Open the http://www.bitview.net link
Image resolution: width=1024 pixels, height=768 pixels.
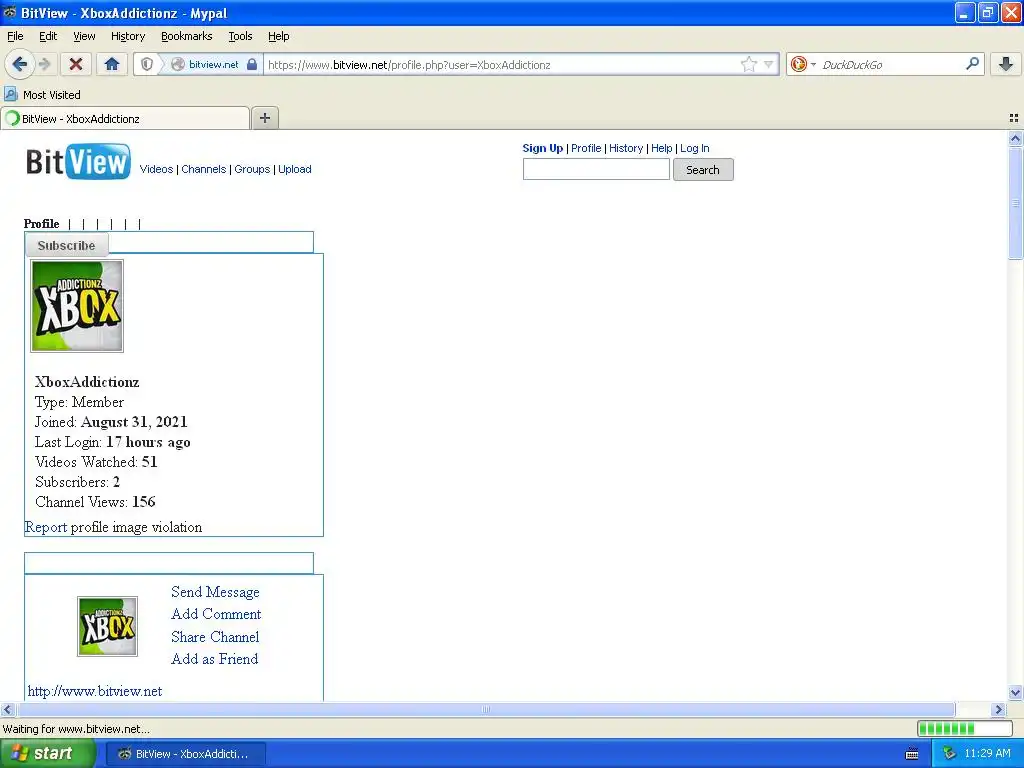click(95, 691)
